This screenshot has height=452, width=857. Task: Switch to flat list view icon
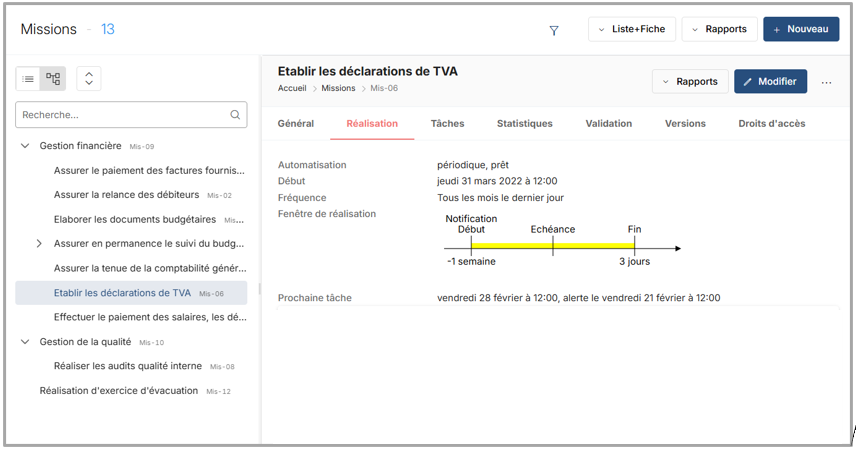tap(29, 78)
